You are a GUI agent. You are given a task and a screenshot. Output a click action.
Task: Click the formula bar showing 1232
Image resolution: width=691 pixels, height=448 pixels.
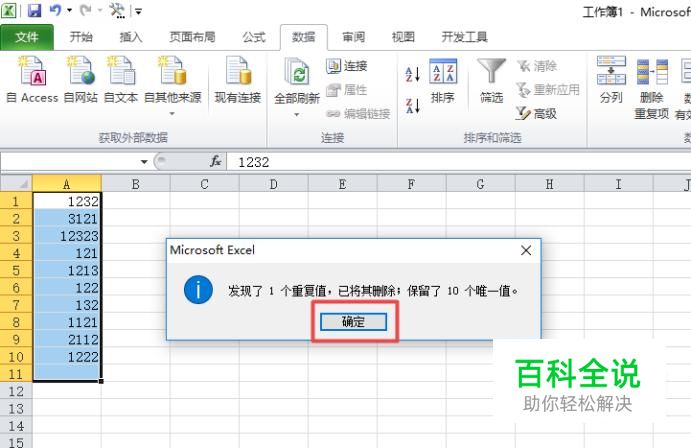(458, 162)
